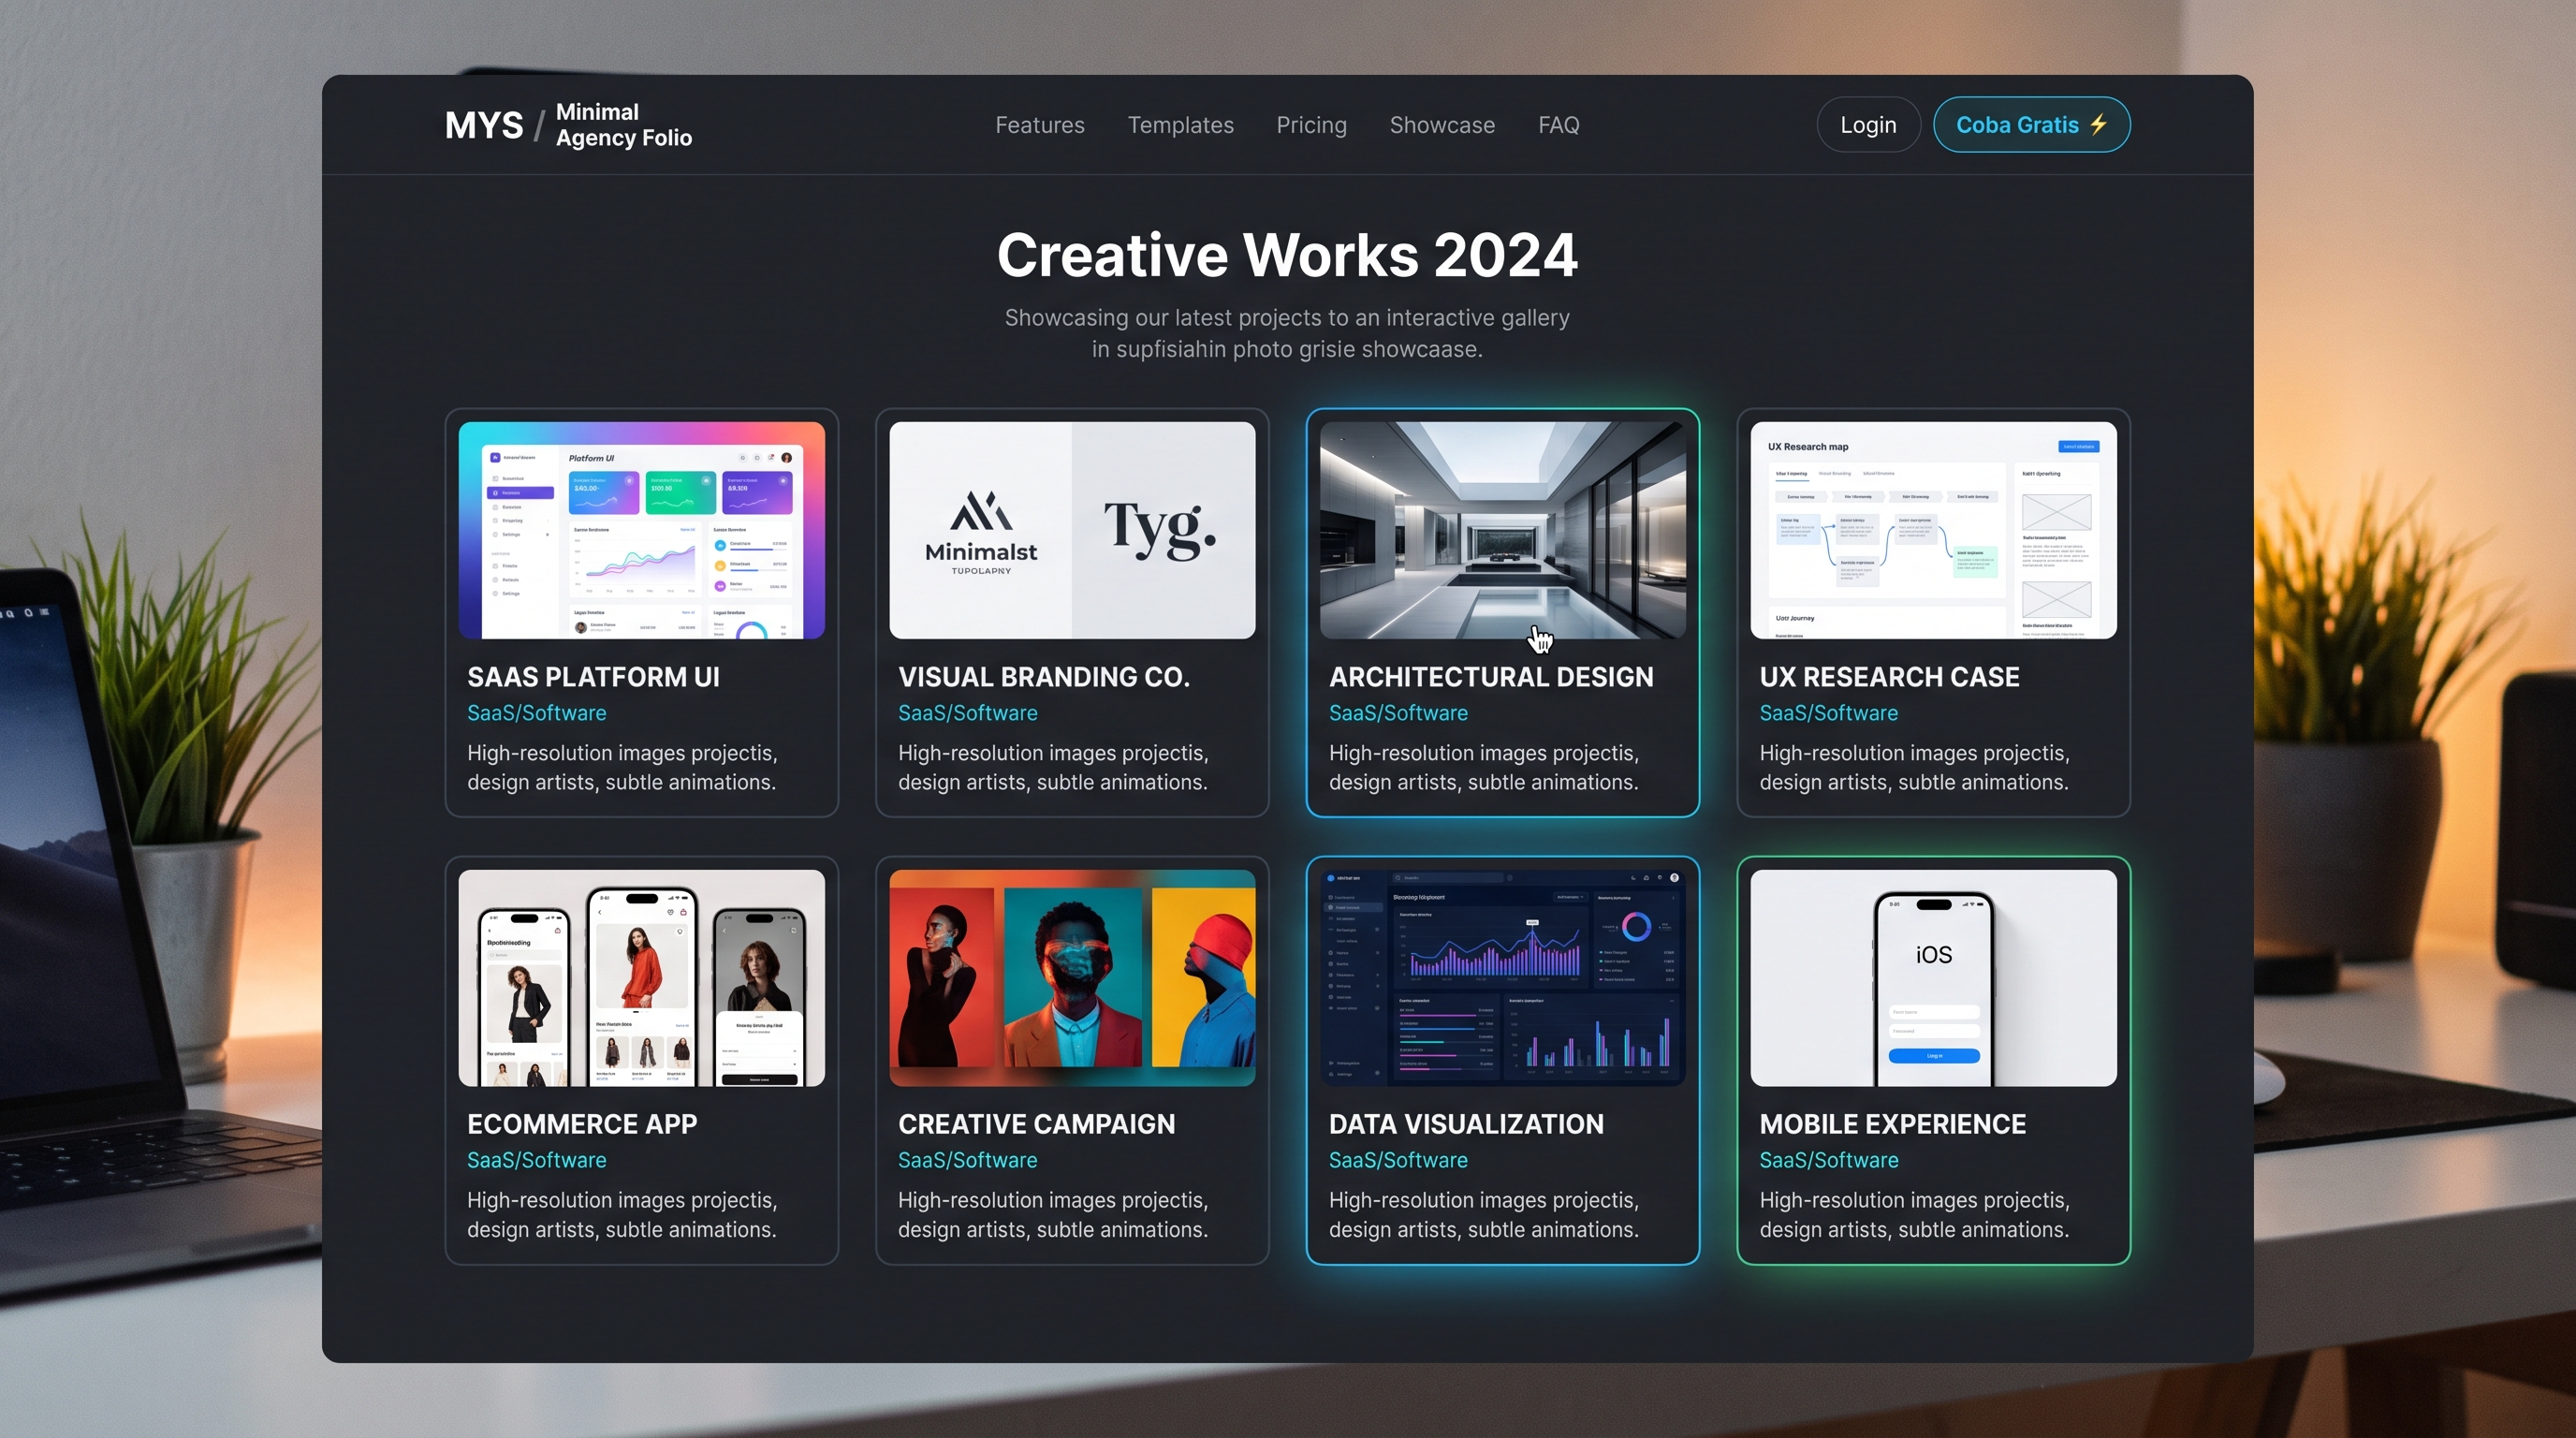
Task: Click the Coba Gratis button
Action: click(2031, 125)
